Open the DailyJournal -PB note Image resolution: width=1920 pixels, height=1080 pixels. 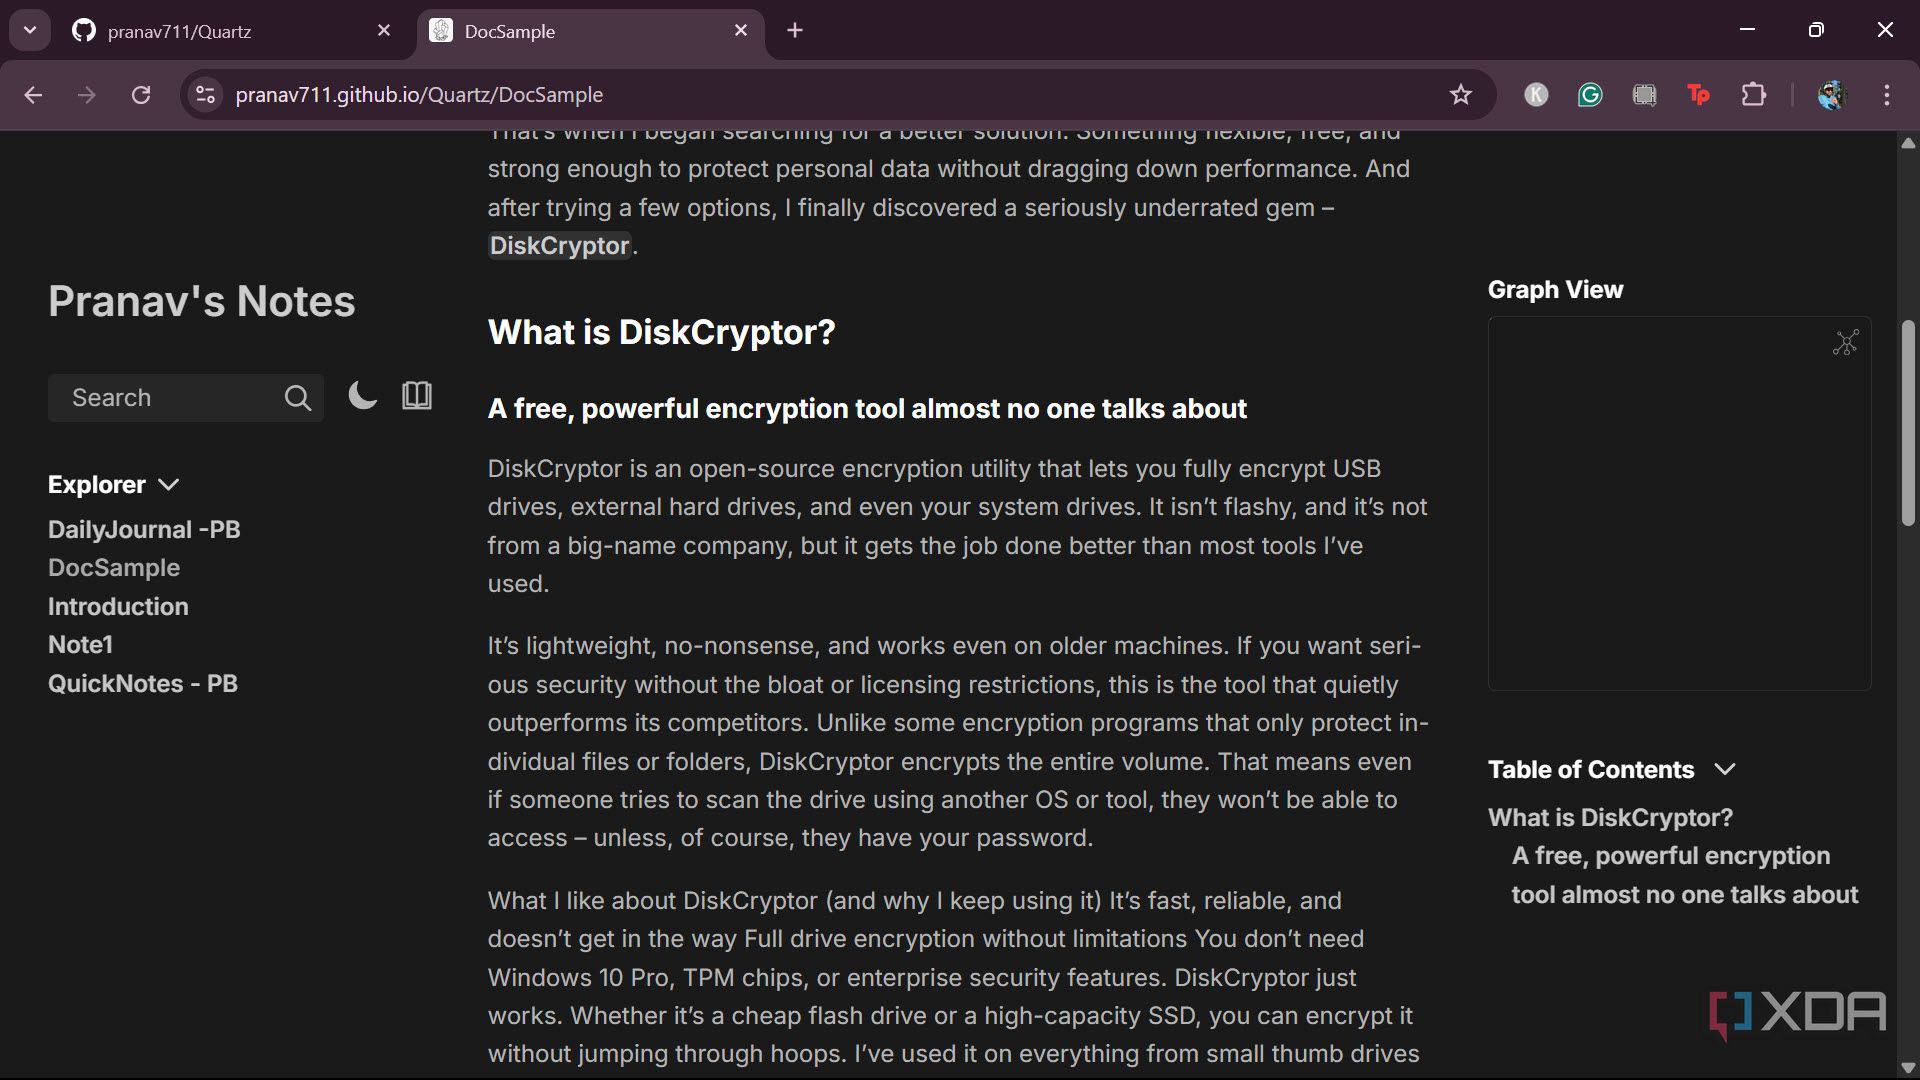(144, 529)
